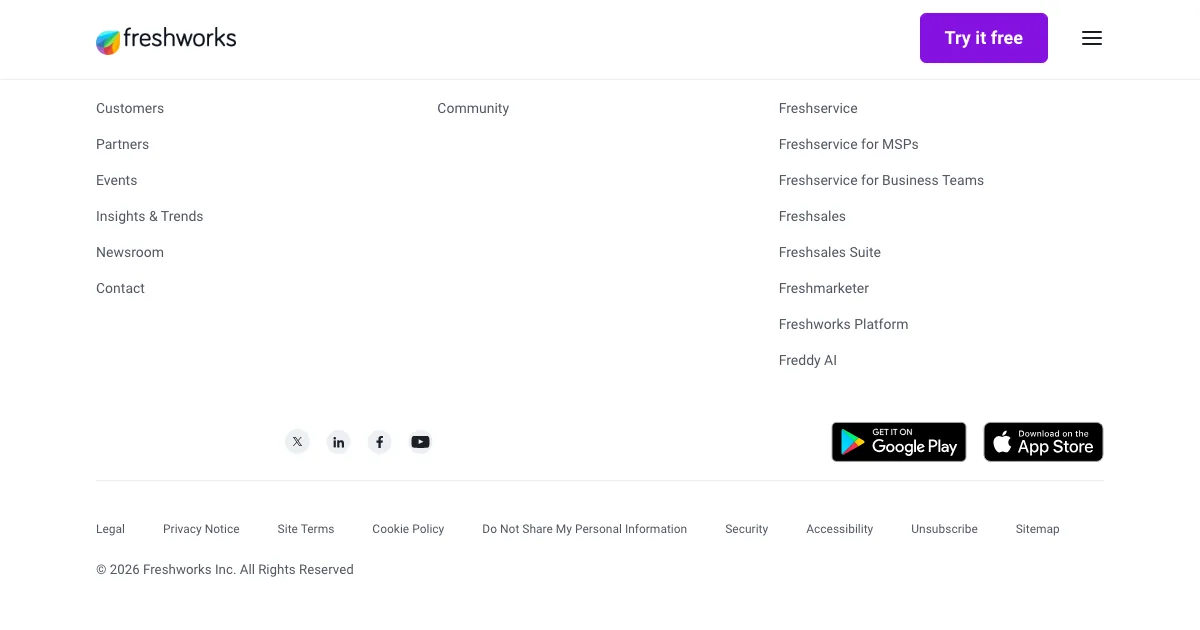
Task: Open Freshsales Suite product page
Action: point(829,252)
